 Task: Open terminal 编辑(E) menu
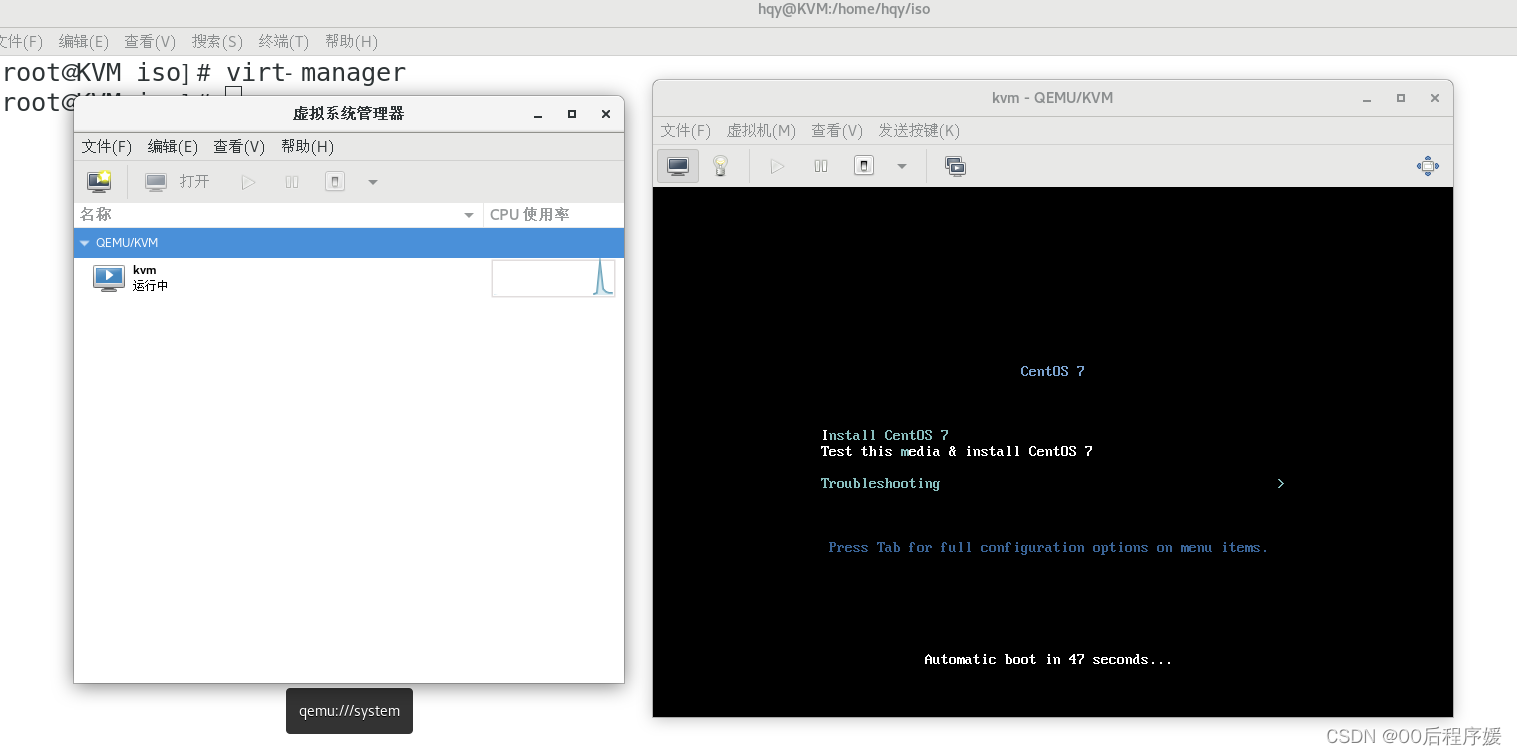pyautogui.click(x=84, y=41)
